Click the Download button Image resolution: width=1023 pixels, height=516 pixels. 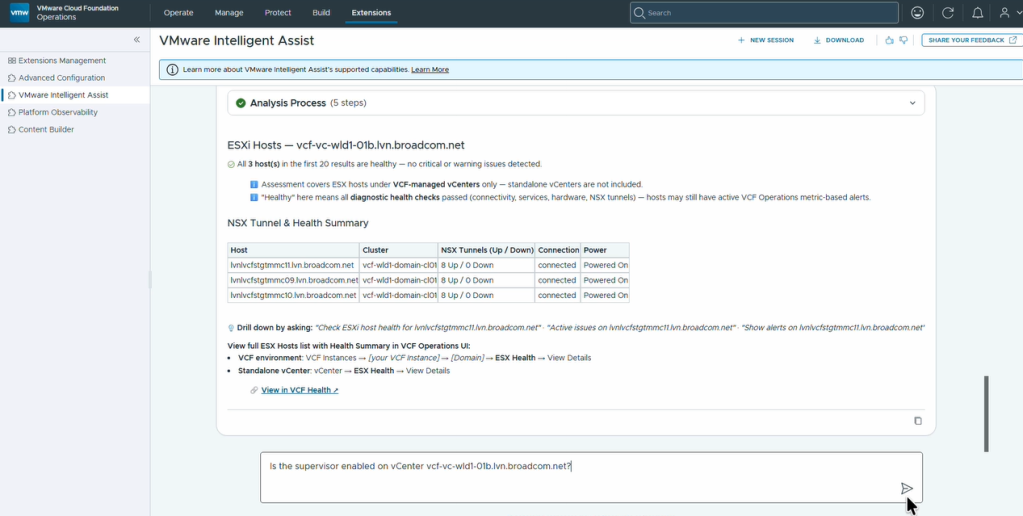coord(839,40)
